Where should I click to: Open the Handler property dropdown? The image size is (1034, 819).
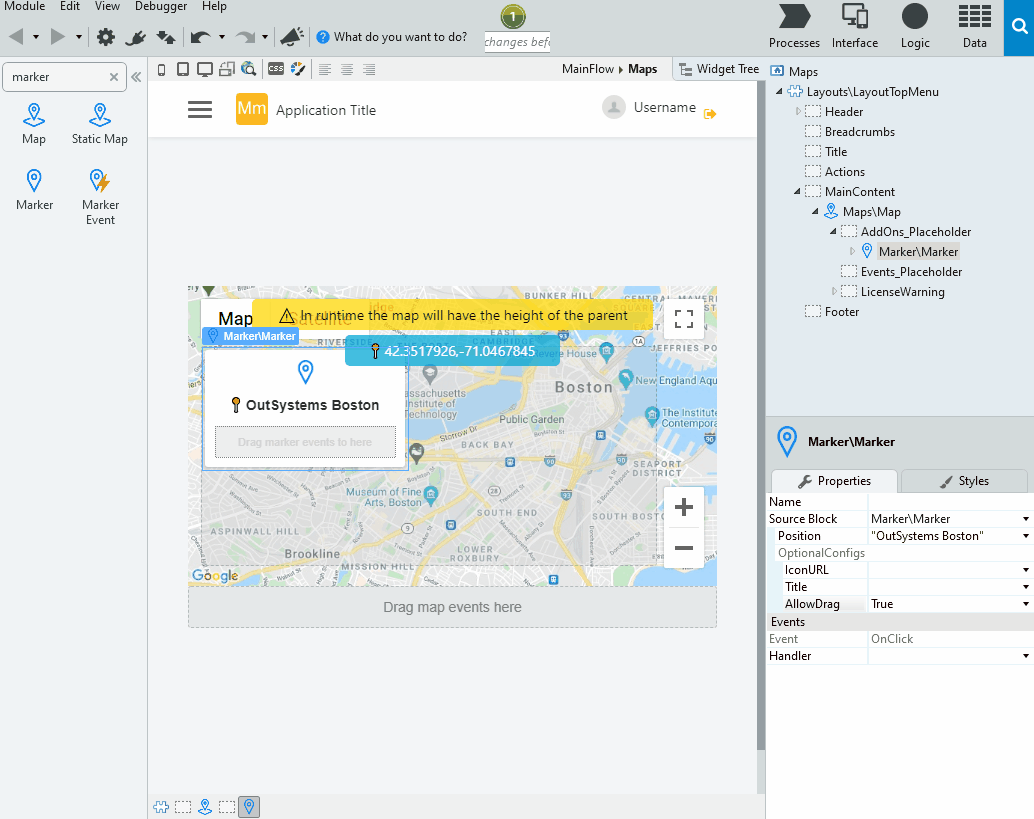pyautogui.click(x=1025, y=656)
